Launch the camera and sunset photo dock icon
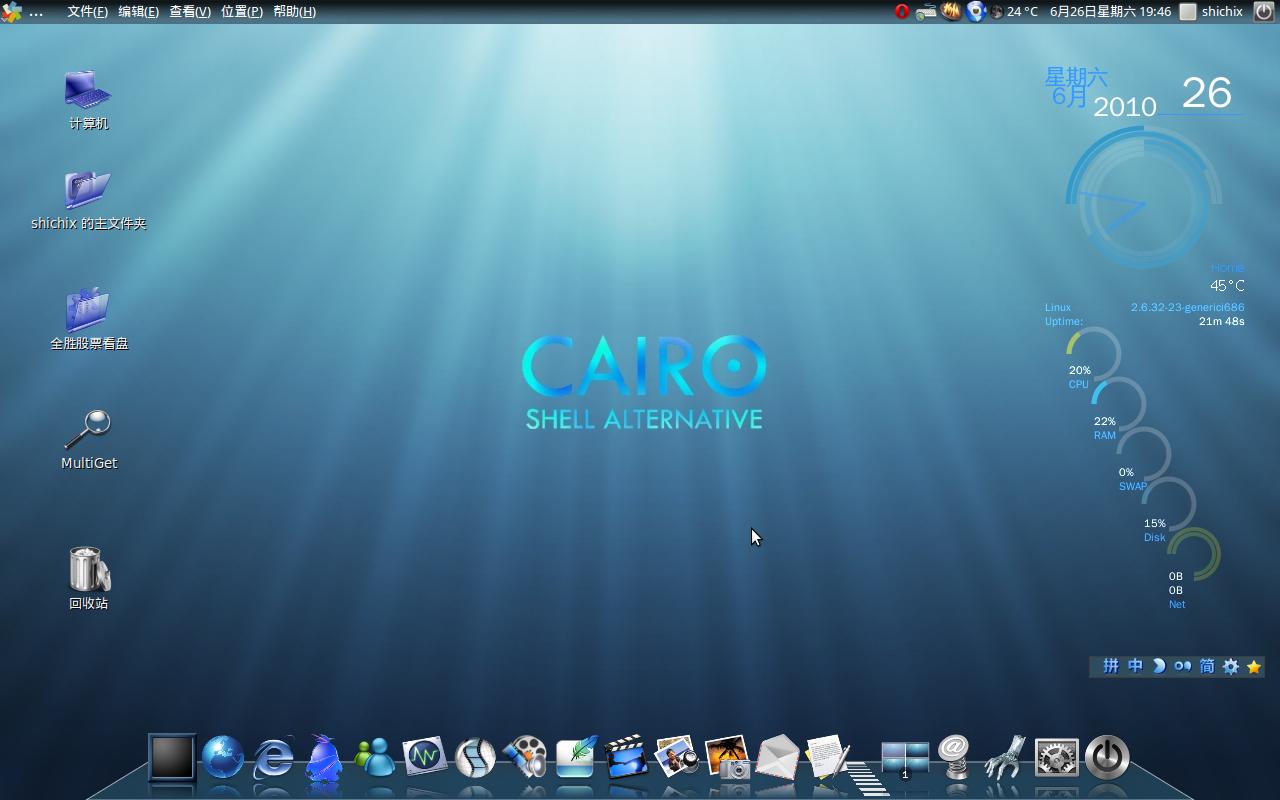The height and width of the screenshot is (800, 1280). 727,757
